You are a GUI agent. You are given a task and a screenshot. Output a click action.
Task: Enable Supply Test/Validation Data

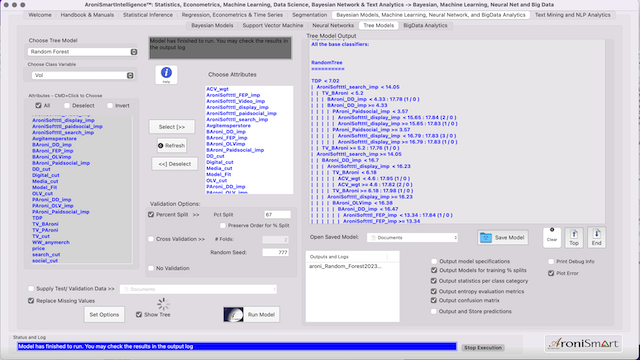coord(31,289)
